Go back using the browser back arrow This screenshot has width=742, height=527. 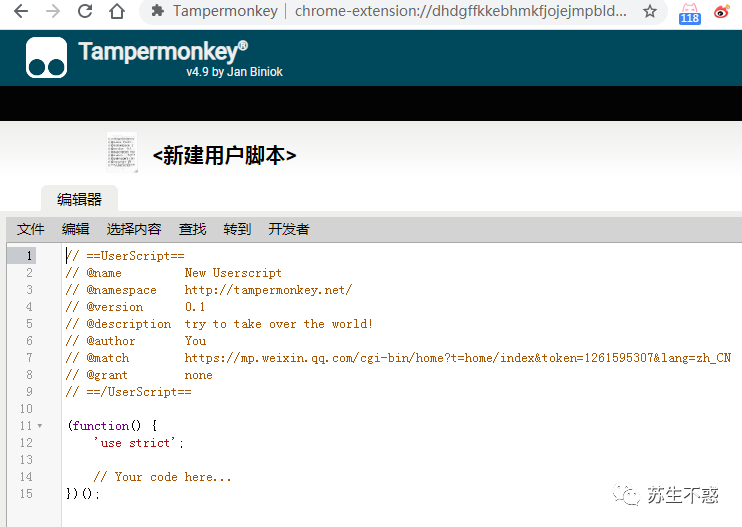pyautogui.click(x=21, y=11)
